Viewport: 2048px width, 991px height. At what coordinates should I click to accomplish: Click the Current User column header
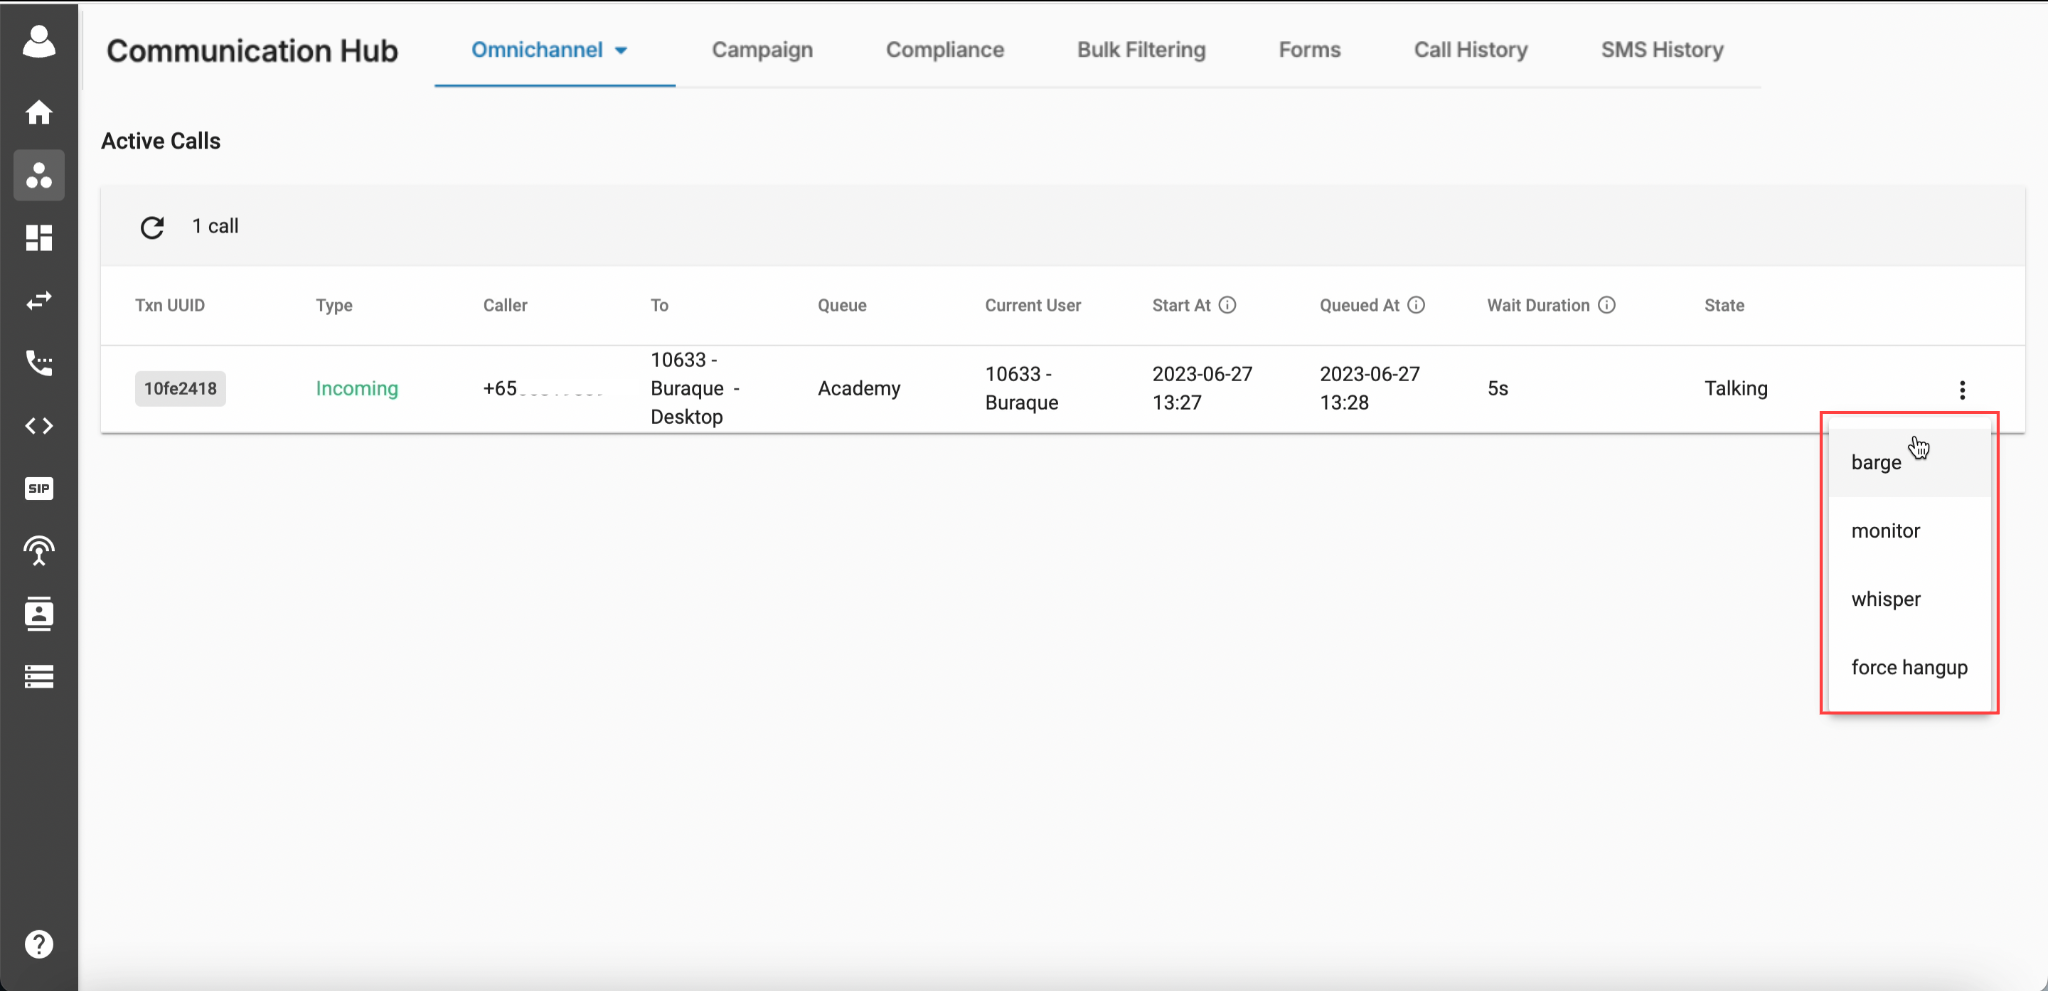(1033, 305)
